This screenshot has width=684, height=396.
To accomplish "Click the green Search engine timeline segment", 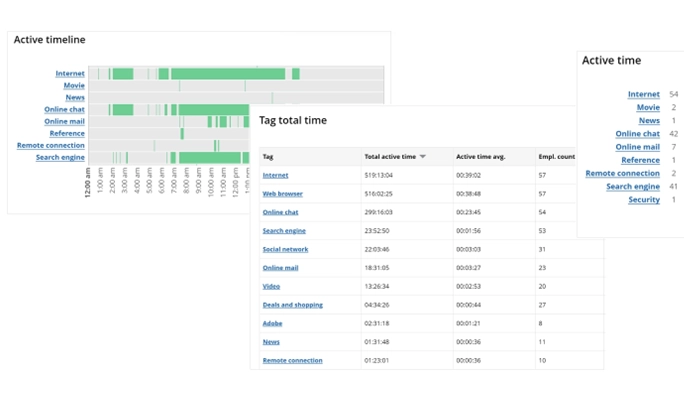I will coord(210,157).
